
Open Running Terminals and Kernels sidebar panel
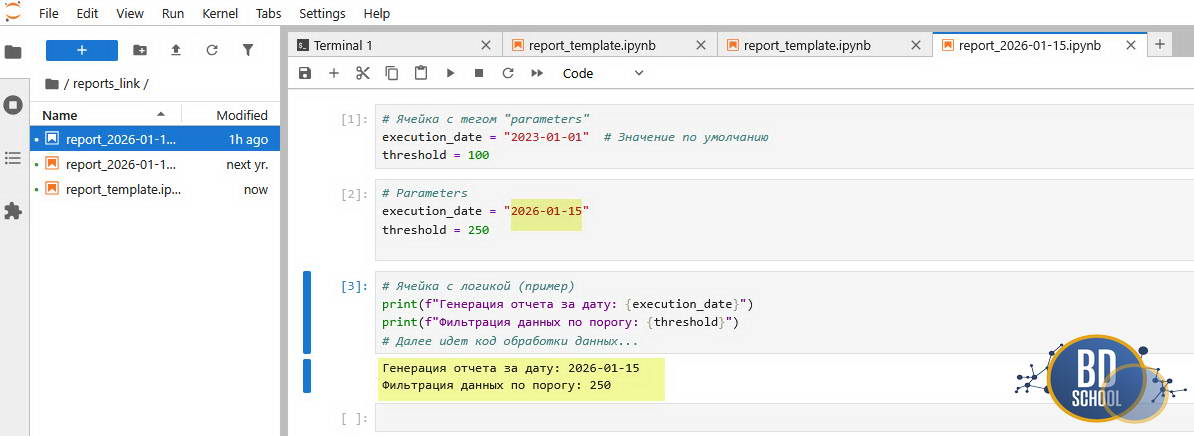[13, 105]
